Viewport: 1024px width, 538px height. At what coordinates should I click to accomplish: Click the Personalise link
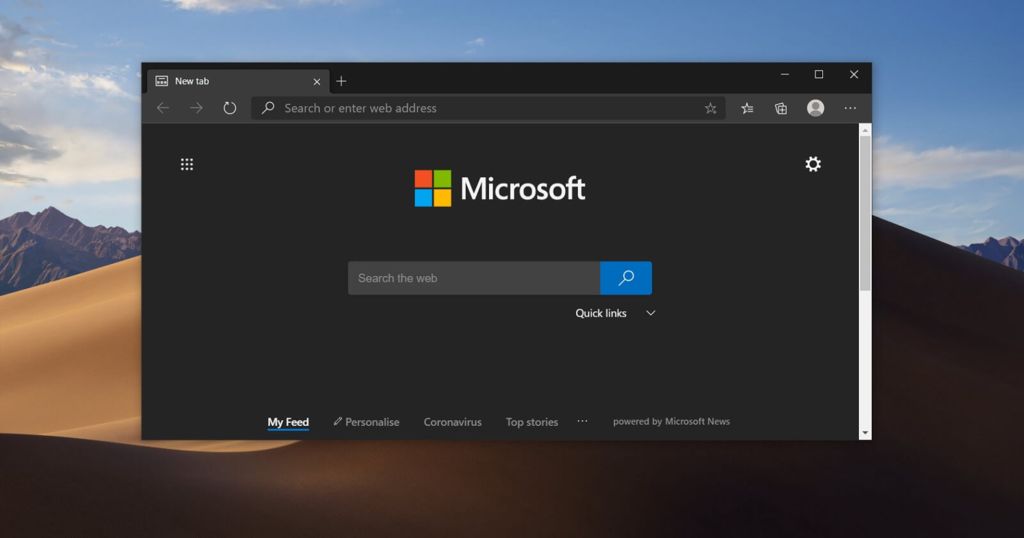pos(366,422)
